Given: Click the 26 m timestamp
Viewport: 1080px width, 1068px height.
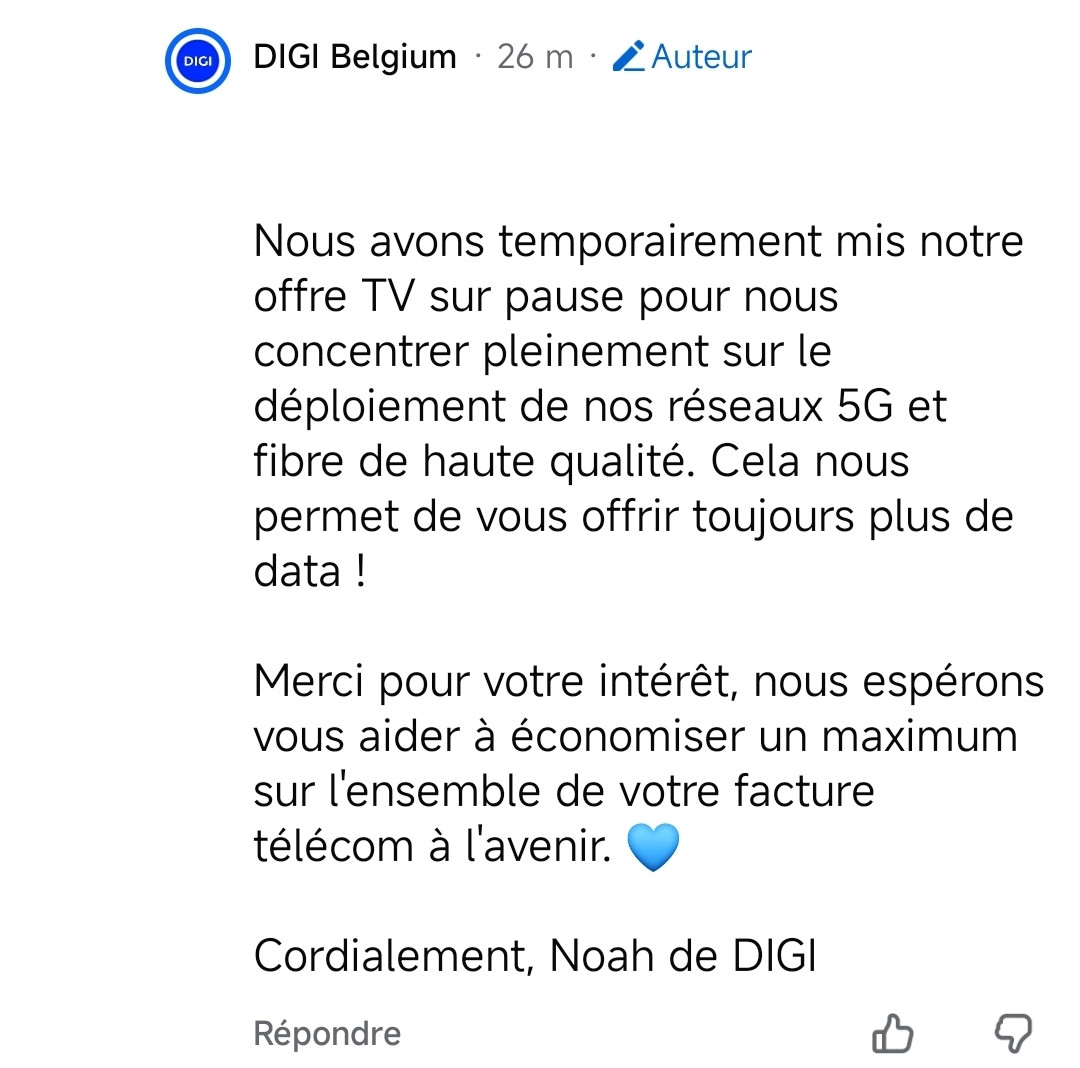Looking at the screenshot, I should coord(535,56).
